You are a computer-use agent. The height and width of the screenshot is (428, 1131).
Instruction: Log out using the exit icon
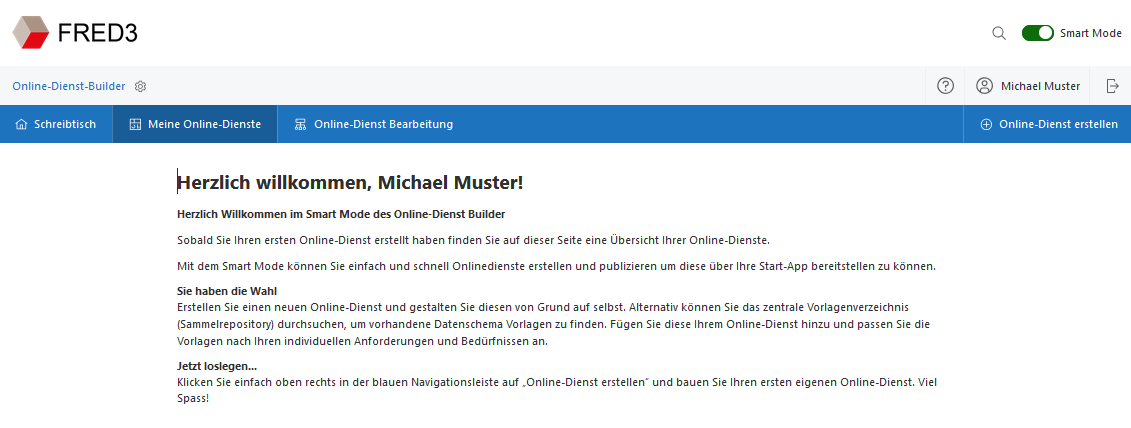pyautogui.click(x=1112, y=86)
